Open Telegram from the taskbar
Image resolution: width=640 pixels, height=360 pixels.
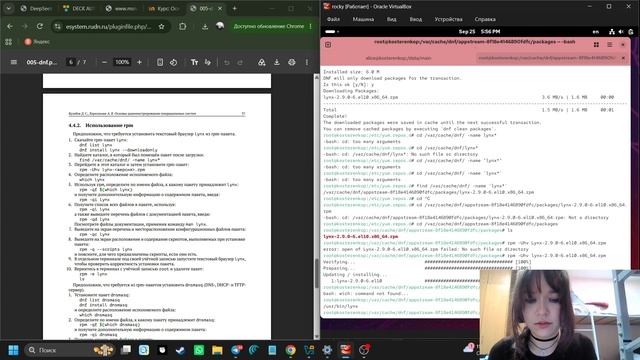click(236, 350)
